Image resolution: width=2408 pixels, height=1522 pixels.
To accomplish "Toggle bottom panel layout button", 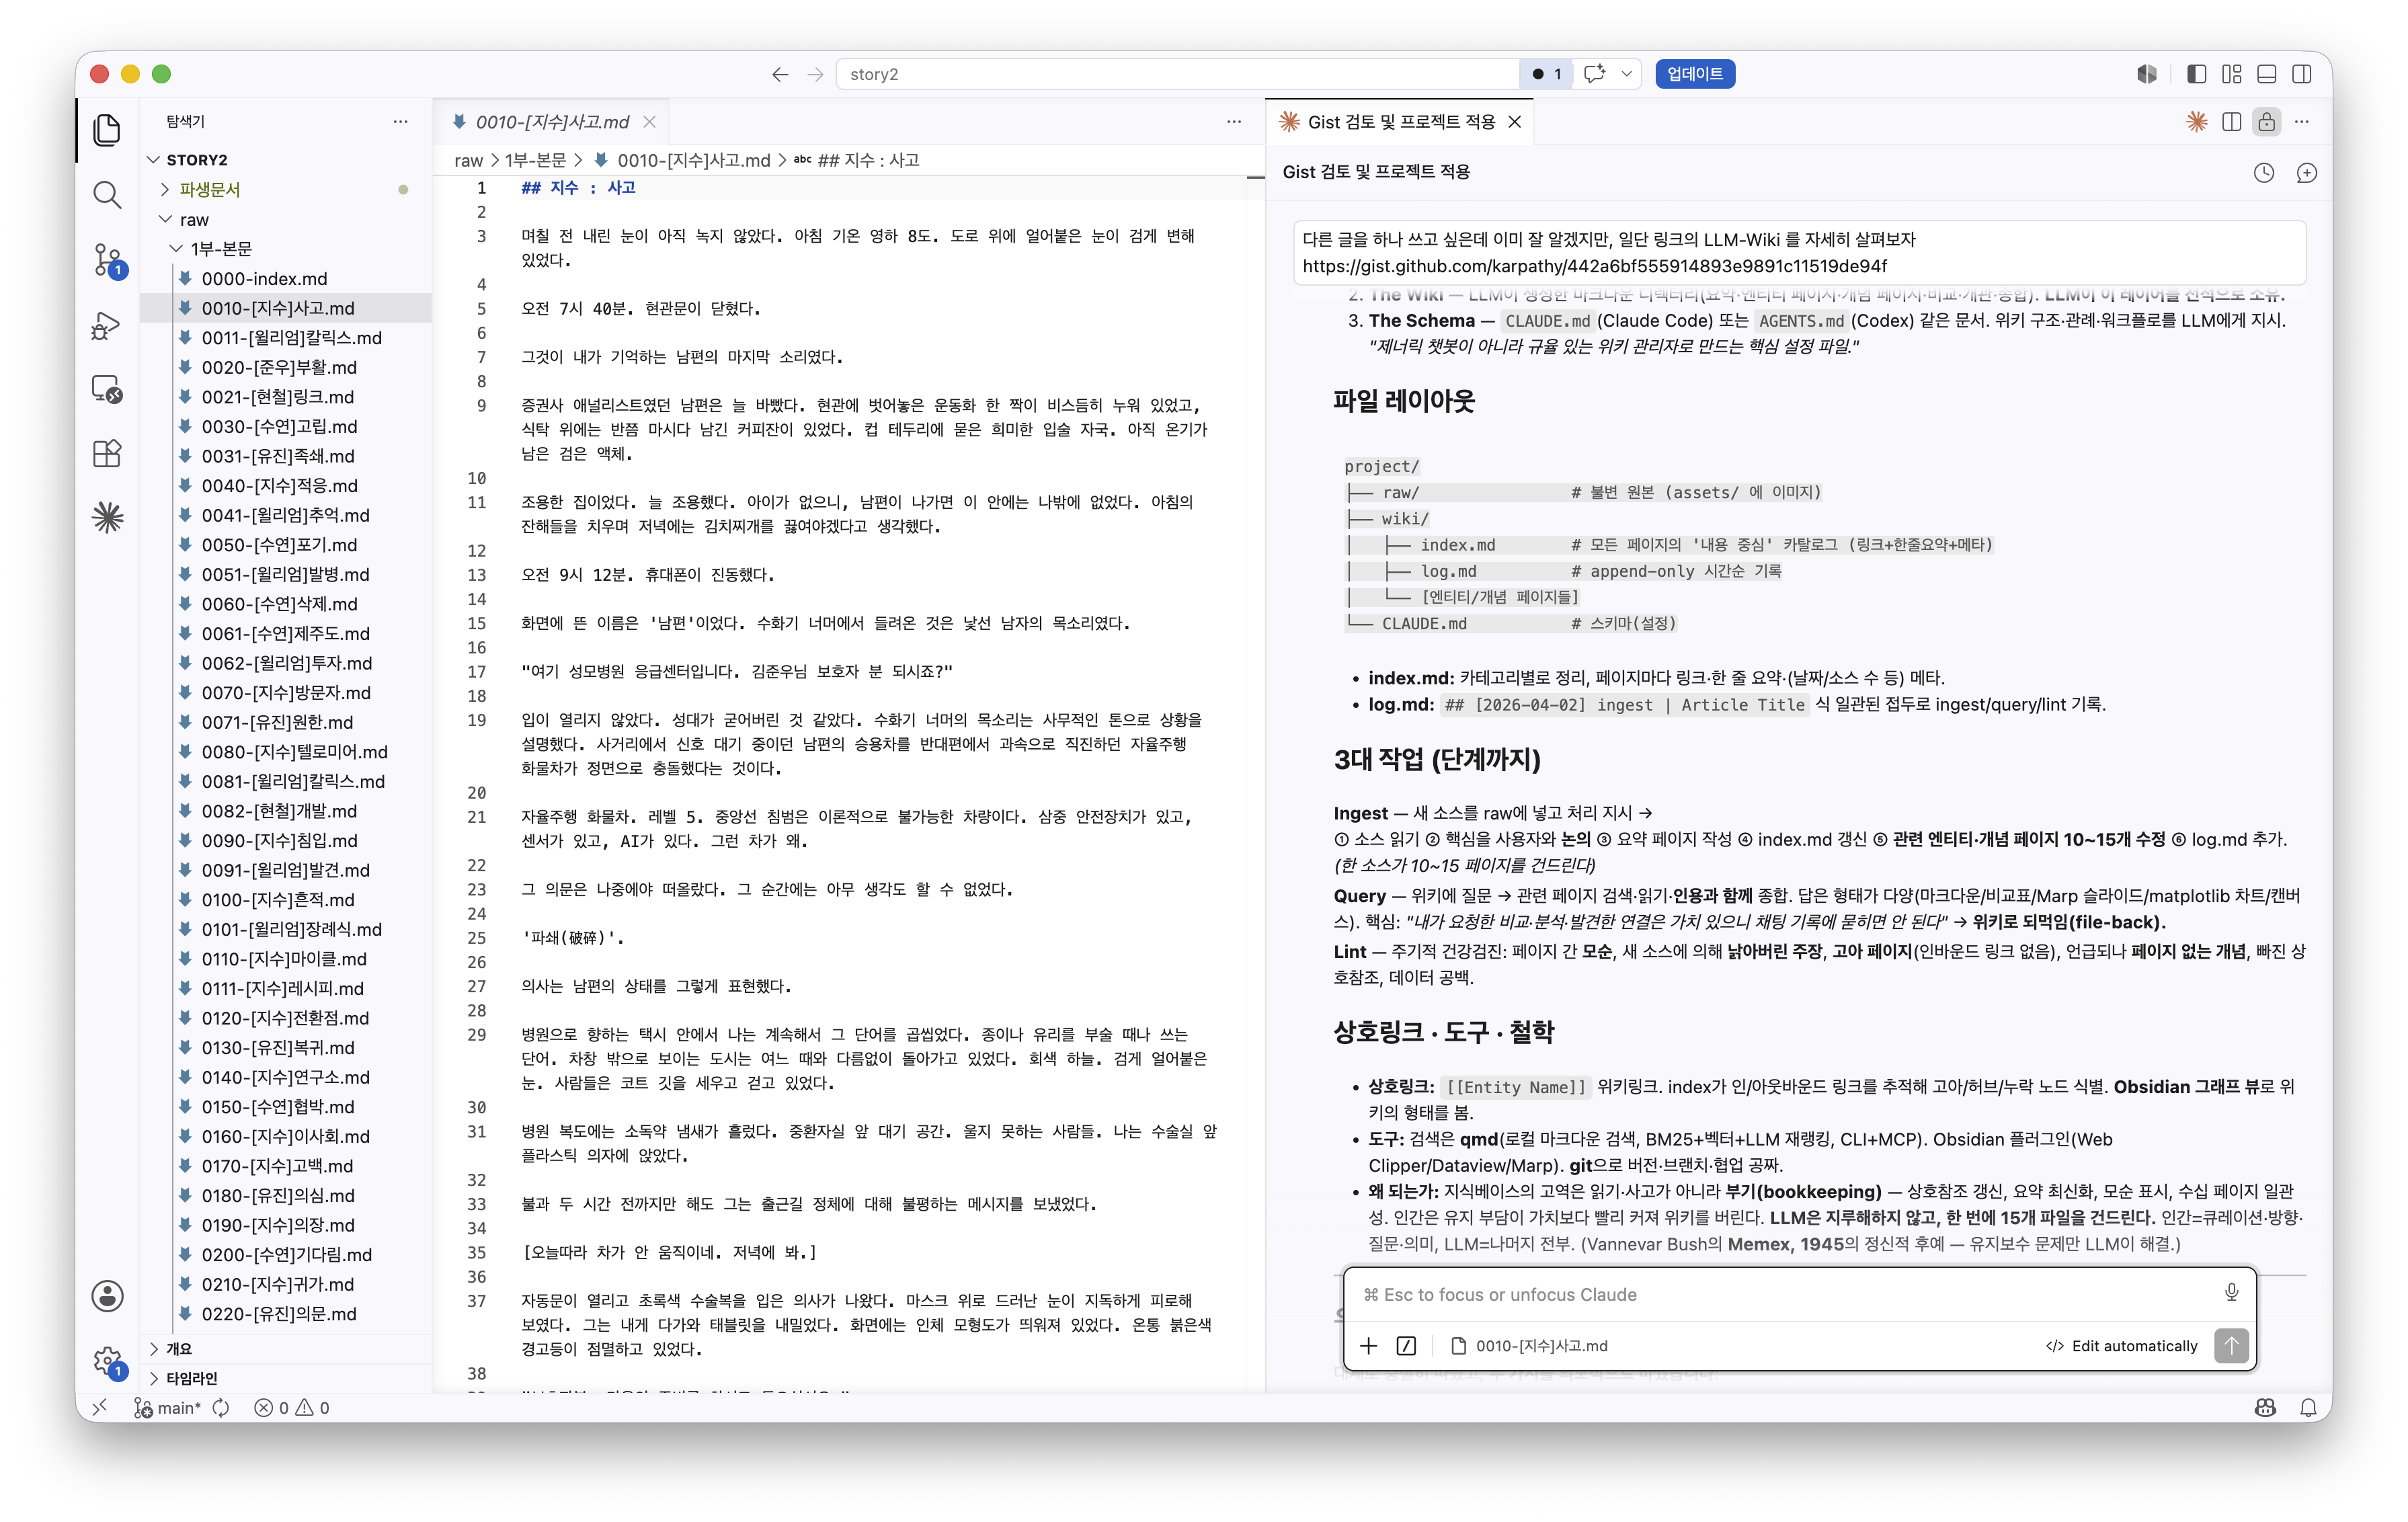I will [x=2267, y=74].
